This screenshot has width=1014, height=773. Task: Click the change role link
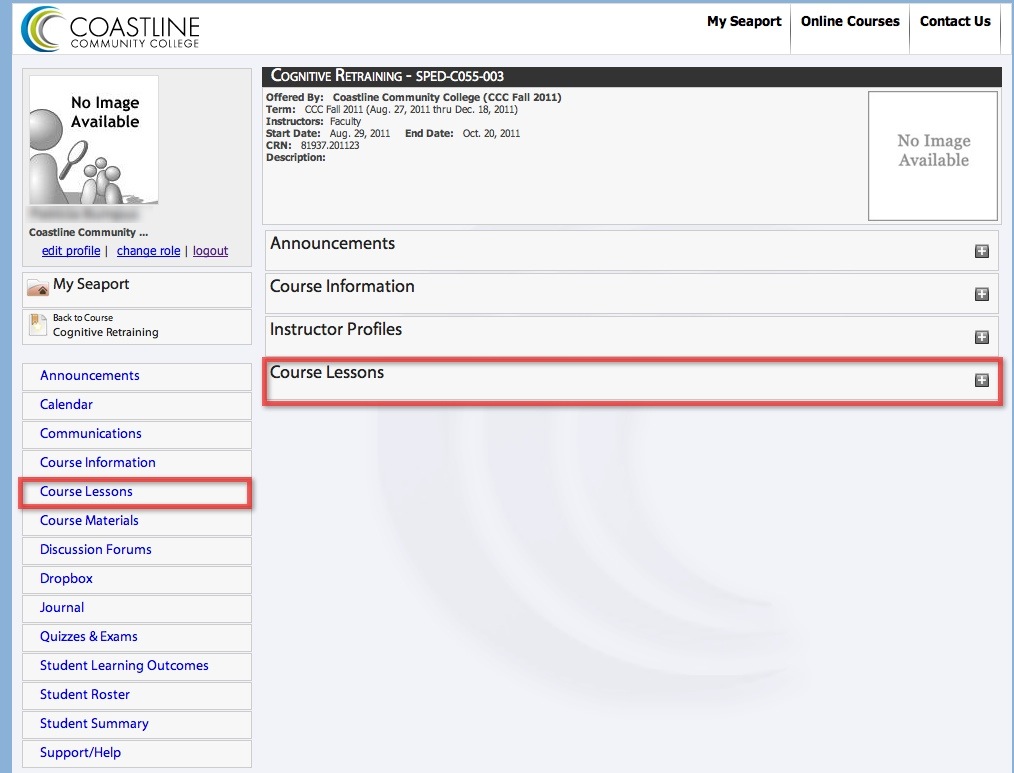148,251
